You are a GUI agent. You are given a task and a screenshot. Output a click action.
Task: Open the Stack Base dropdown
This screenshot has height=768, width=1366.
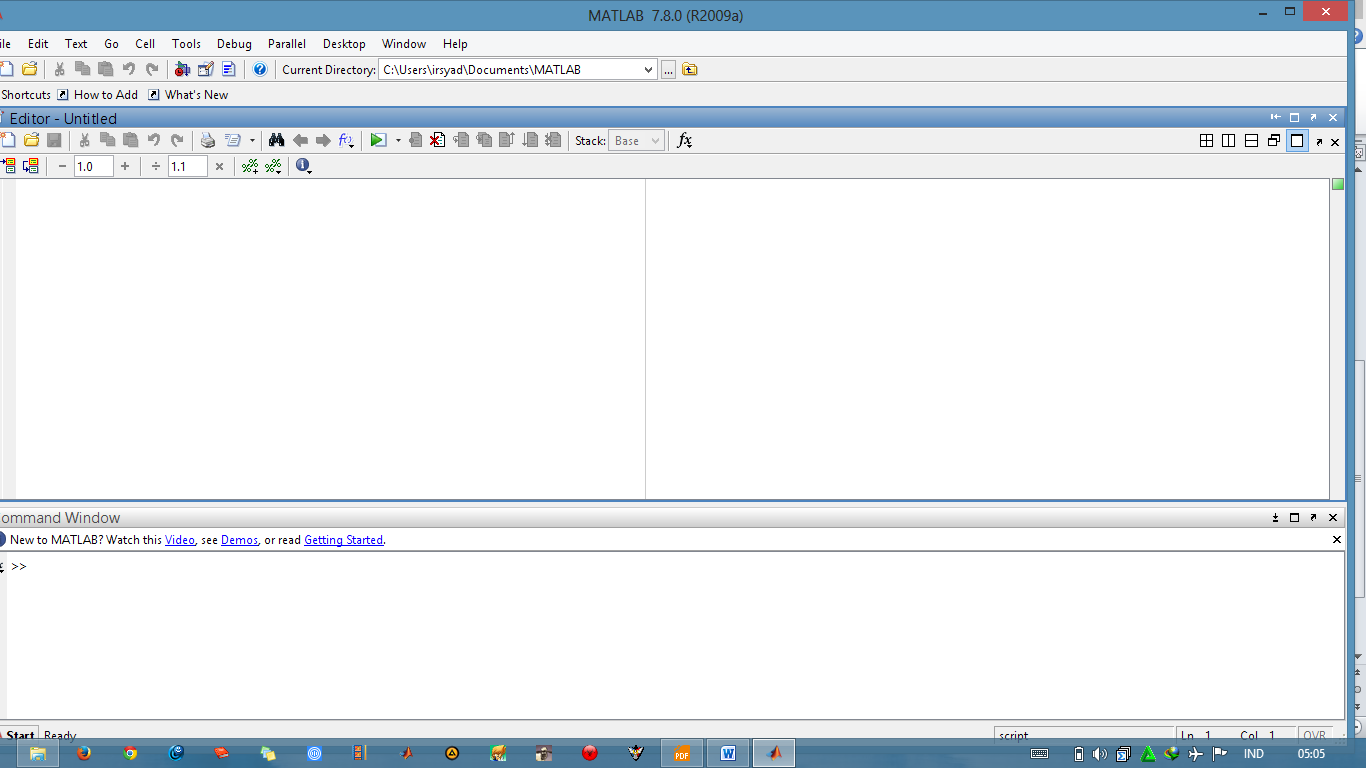[636, 141]
